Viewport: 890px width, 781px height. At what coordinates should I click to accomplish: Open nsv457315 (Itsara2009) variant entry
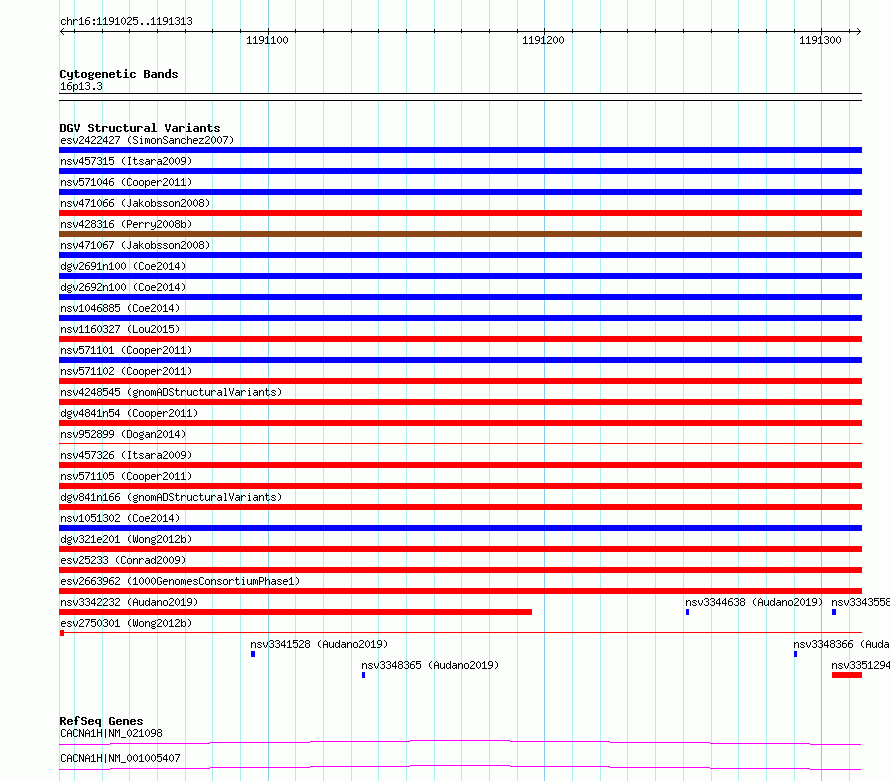point(126,161)
